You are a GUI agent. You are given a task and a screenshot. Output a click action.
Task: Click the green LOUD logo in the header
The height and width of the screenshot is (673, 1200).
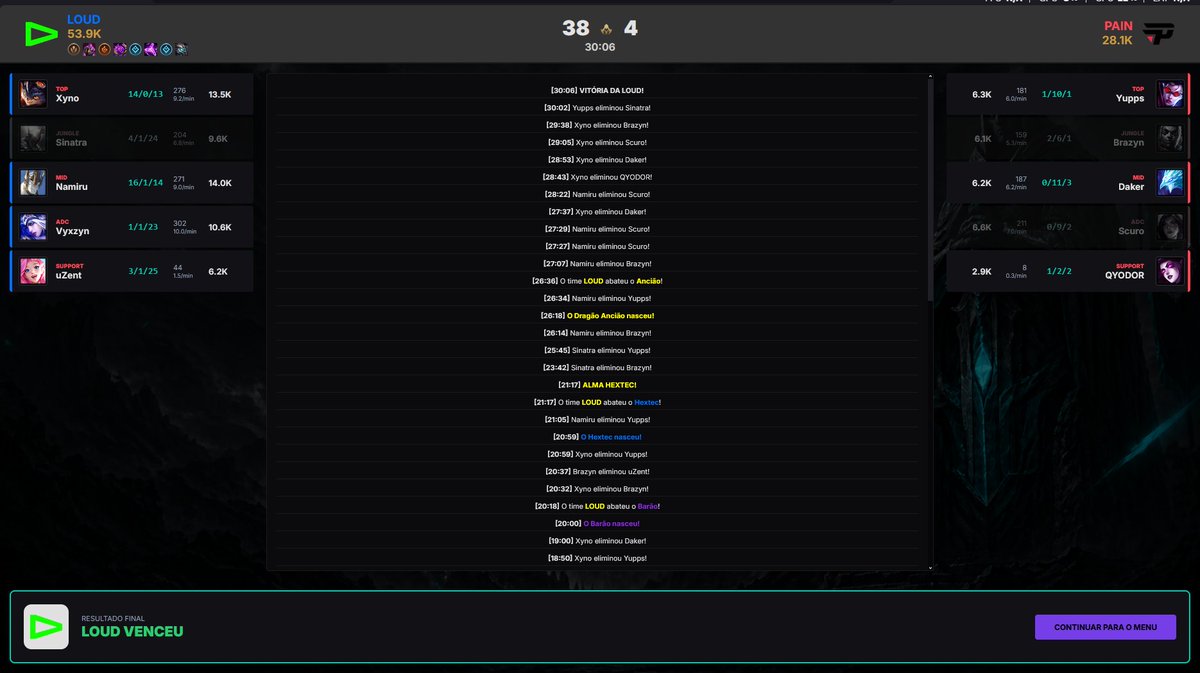[41, 34]
